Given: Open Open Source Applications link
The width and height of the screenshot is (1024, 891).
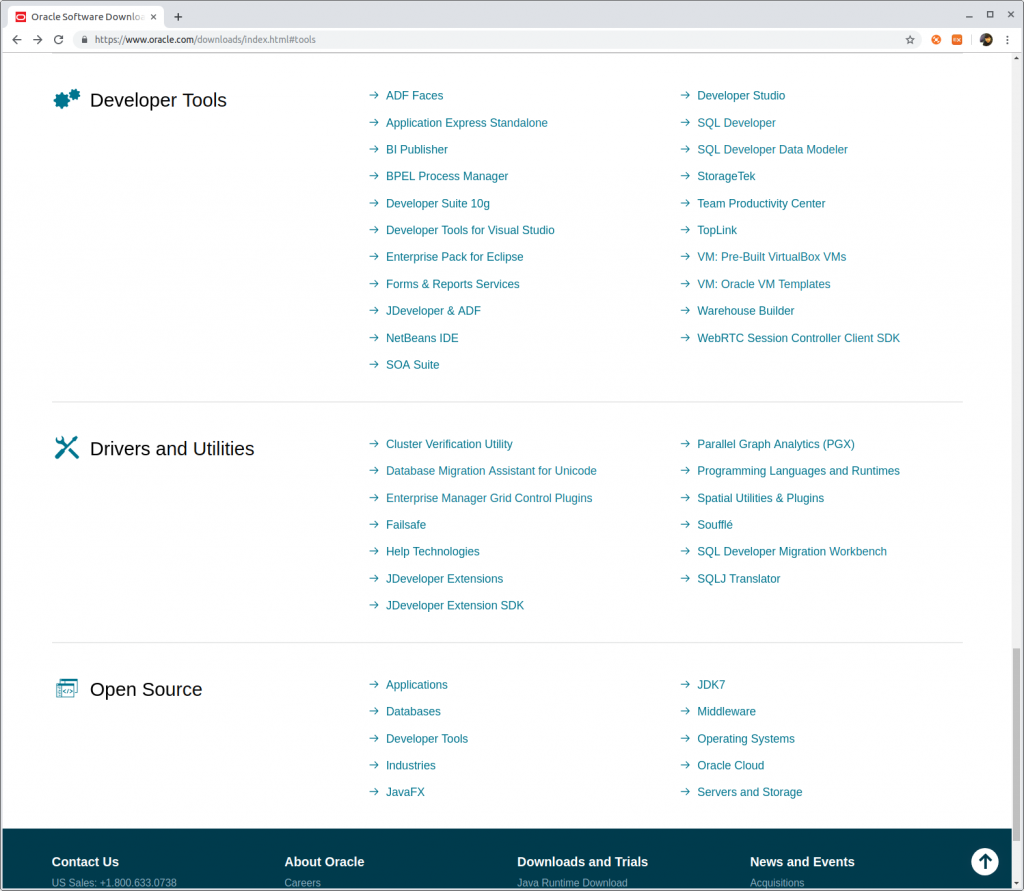Looking at the screenshot, I should click(x=417, y=685).
